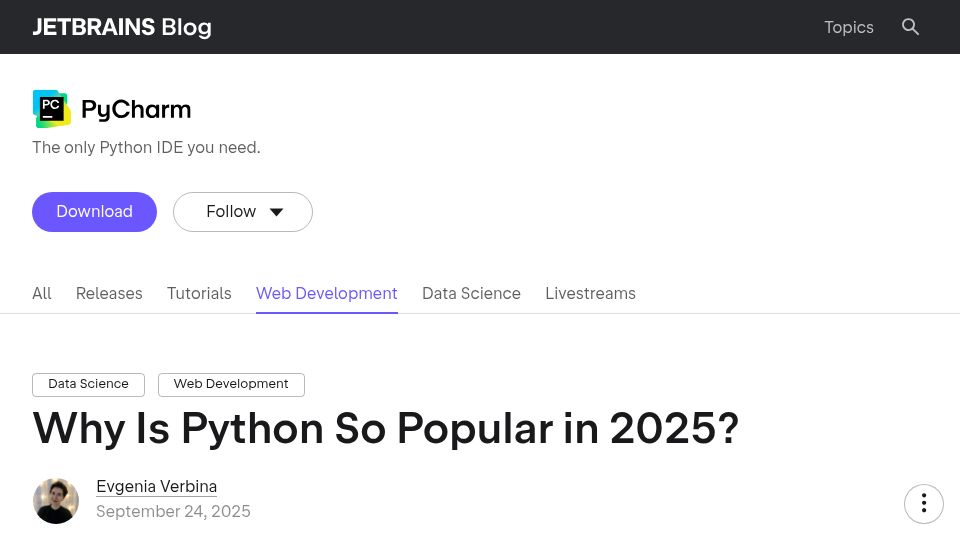Viewport: 960px width, 540px height.
Task: Click the Download button
Action: (x=94, y=212)
